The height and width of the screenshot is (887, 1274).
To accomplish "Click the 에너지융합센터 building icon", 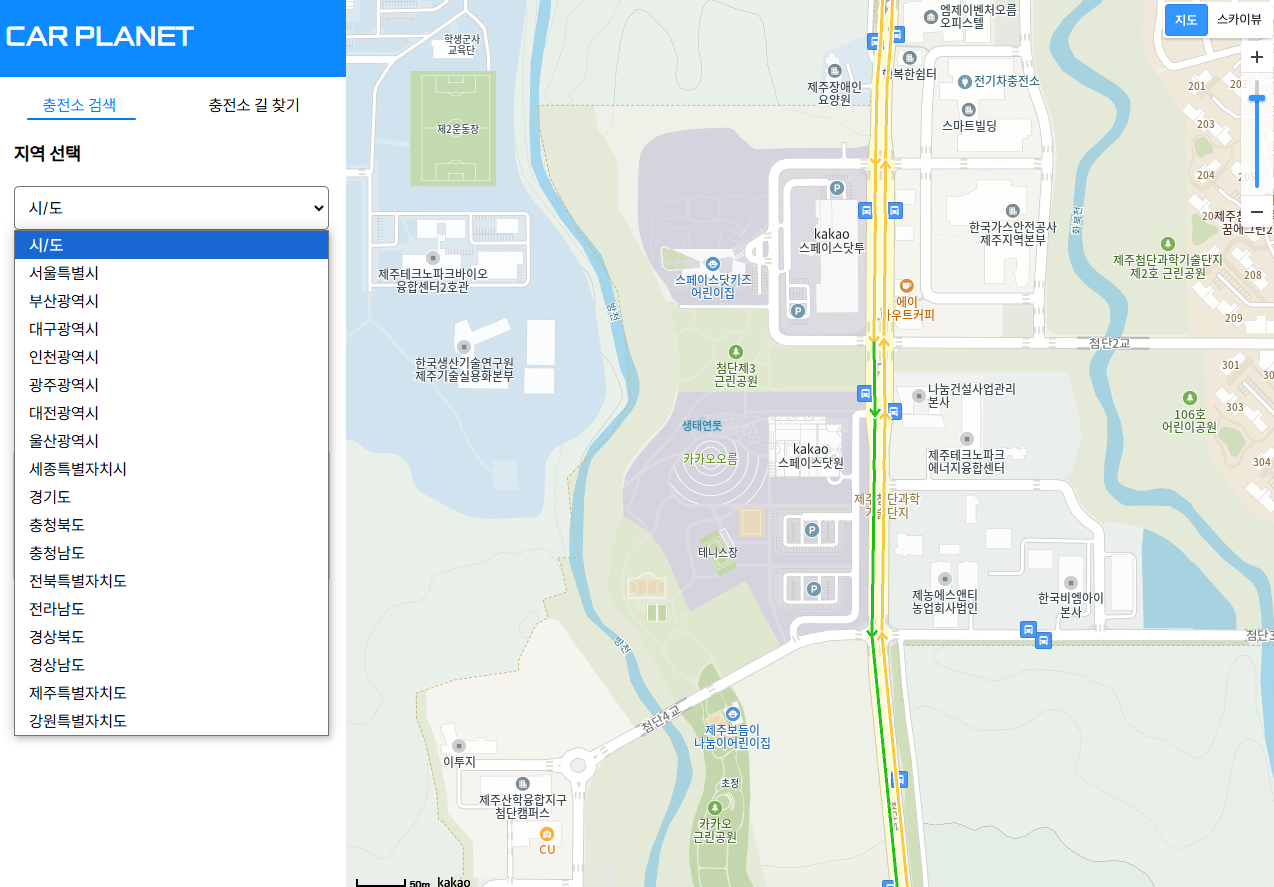I will click(966, 438).
